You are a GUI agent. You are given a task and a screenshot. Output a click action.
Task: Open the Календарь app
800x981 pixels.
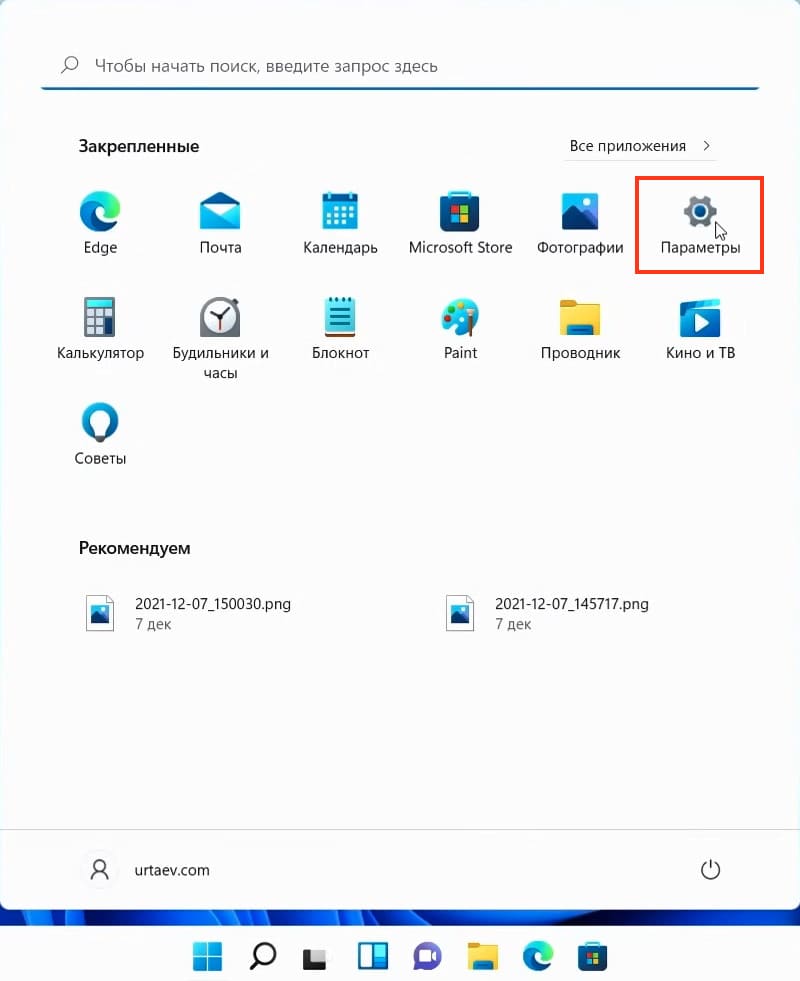(340, 223)
